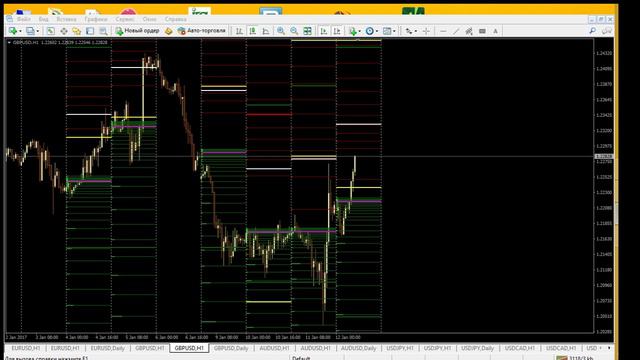Select the cursor tool
The height and width of the screenshot is (360, 640).
[409, 31]
